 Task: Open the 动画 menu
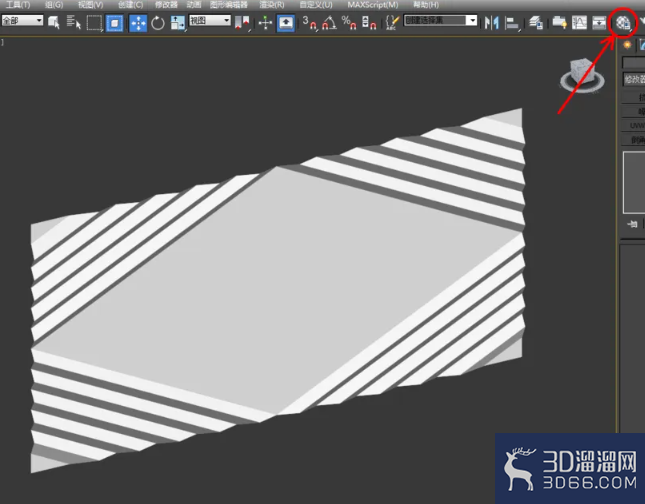[194, 5]
